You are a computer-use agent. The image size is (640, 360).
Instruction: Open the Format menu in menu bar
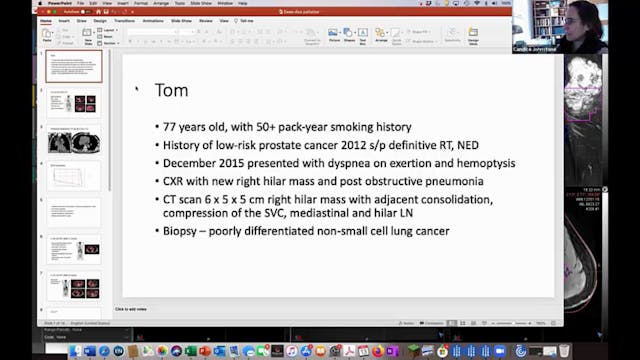[141, 3]
